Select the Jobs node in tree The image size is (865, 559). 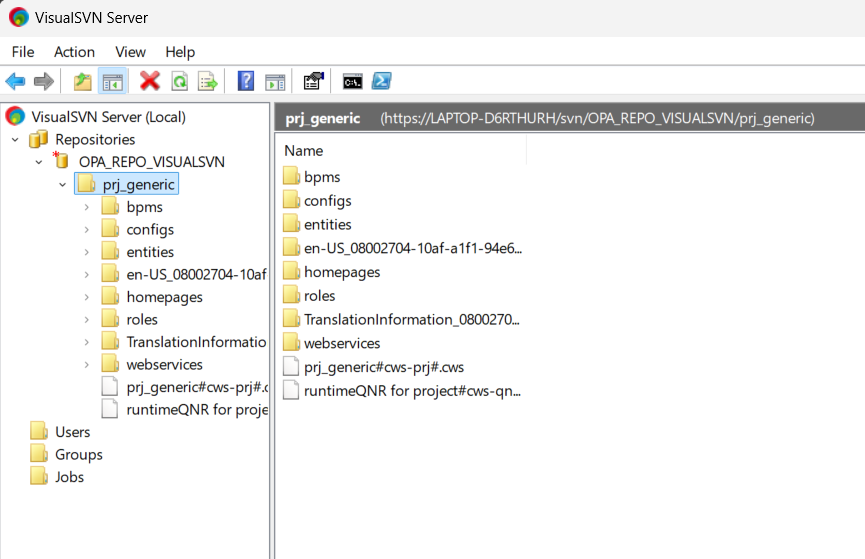click(57, 477)
